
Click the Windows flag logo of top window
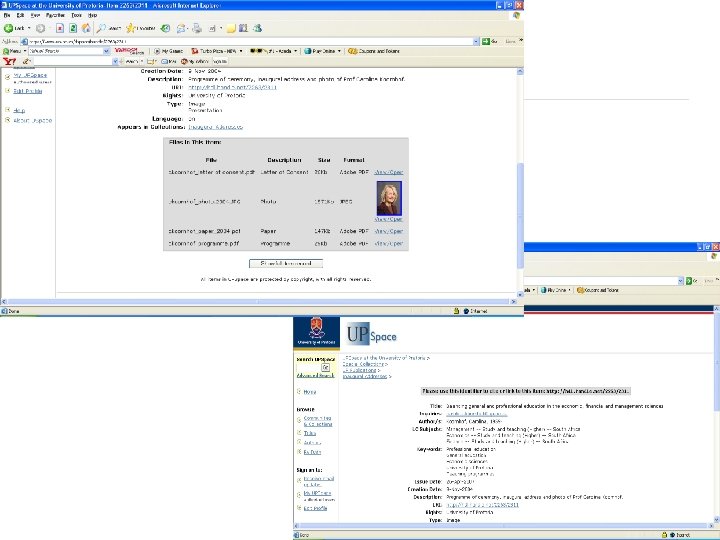pyautogui.click(x=517, y=15)
